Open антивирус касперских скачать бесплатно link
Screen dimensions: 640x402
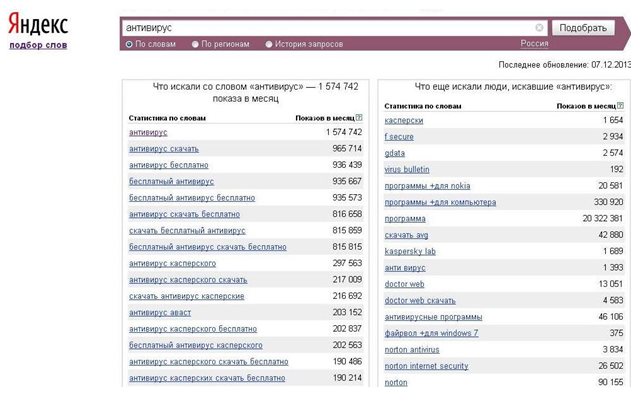pos(207,378)
